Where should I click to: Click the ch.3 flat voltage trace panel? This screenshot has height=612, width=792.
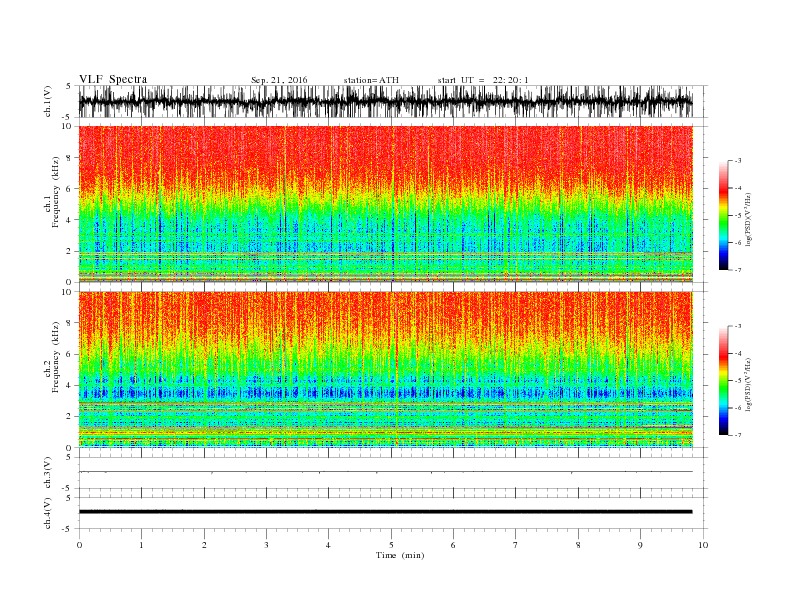point(392,473)
